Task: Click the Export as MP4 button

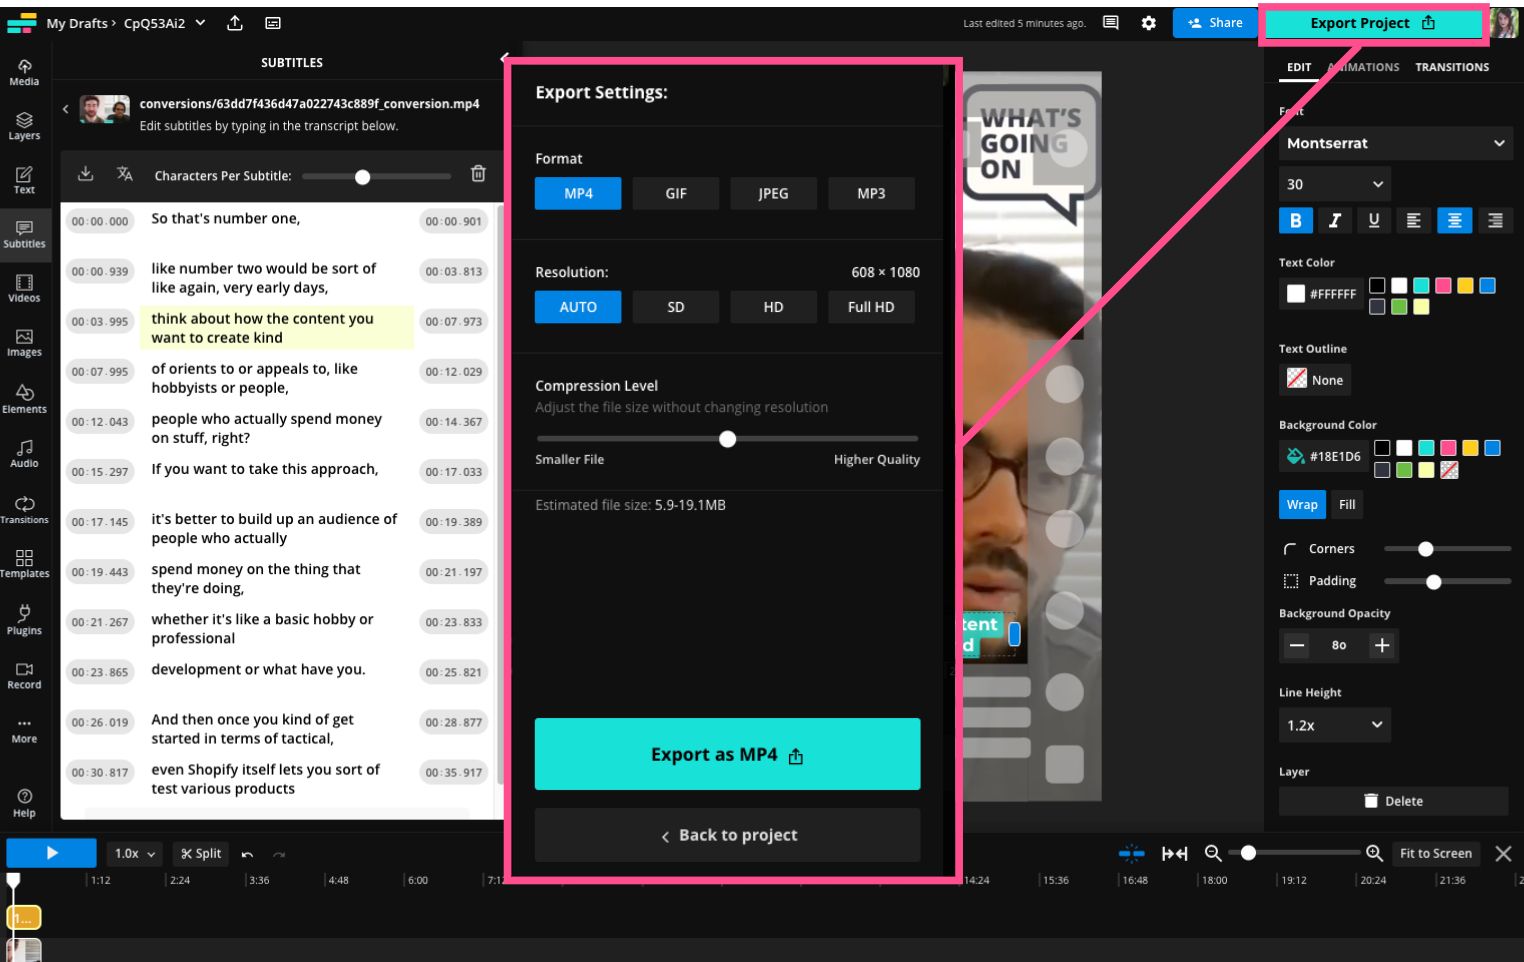Action: click(727, 754)
